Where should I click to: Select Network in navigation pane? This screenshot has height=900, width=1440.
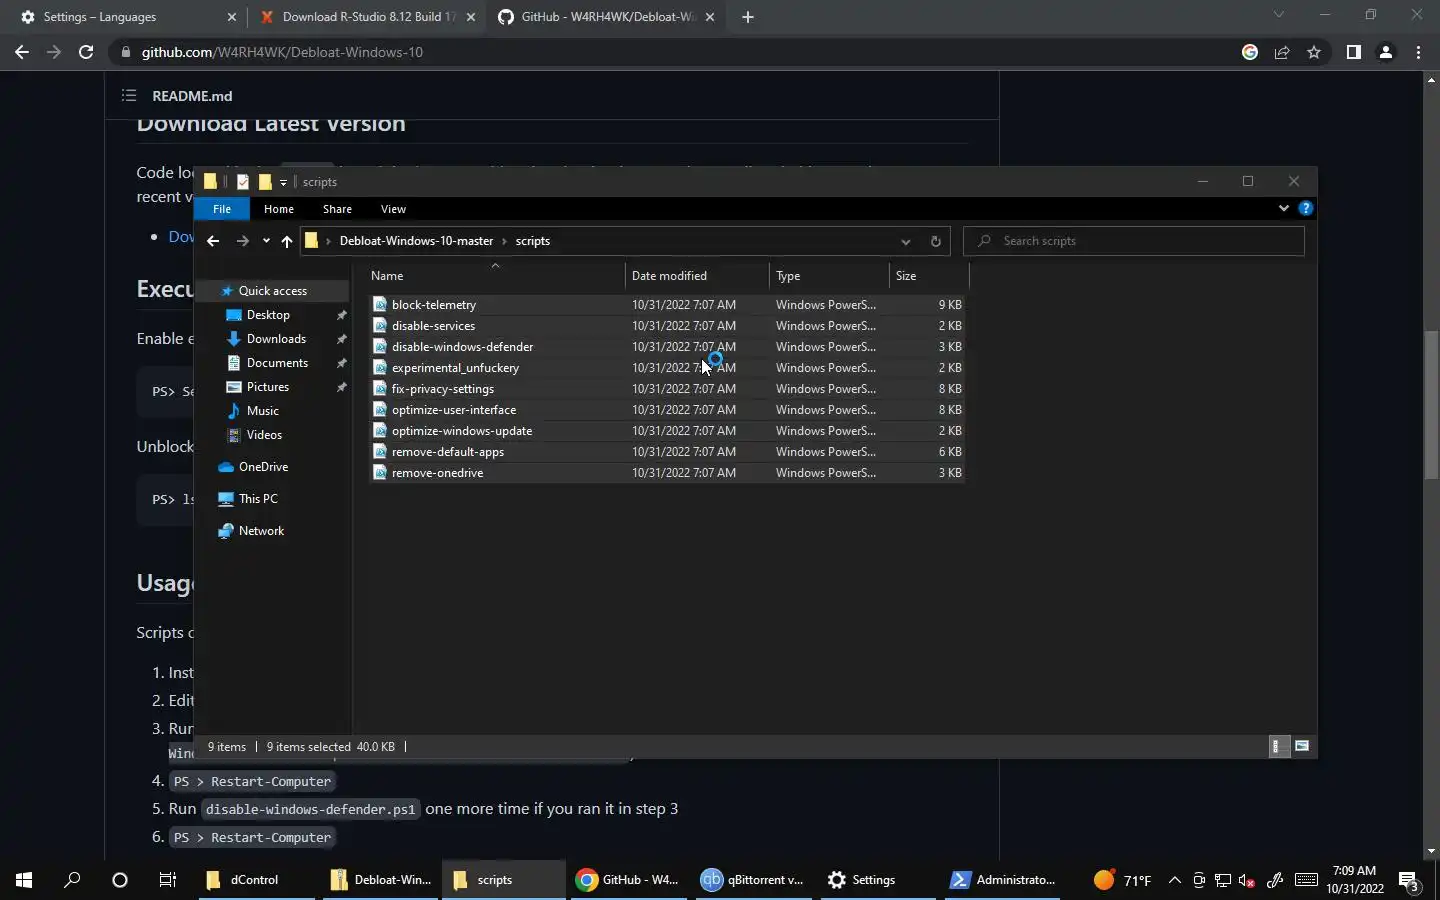261,531
